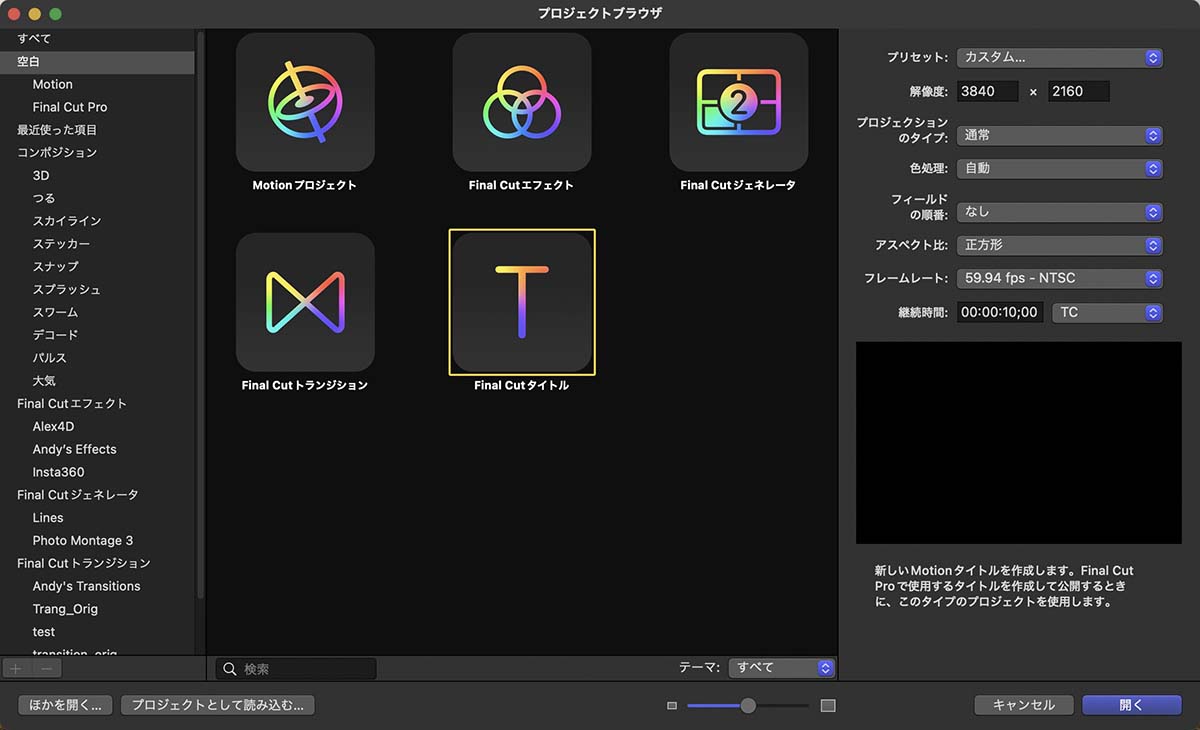Click the sidebar vertical scrollbar
Viewport: 1200px width, 730px height.
pos(200,315)
